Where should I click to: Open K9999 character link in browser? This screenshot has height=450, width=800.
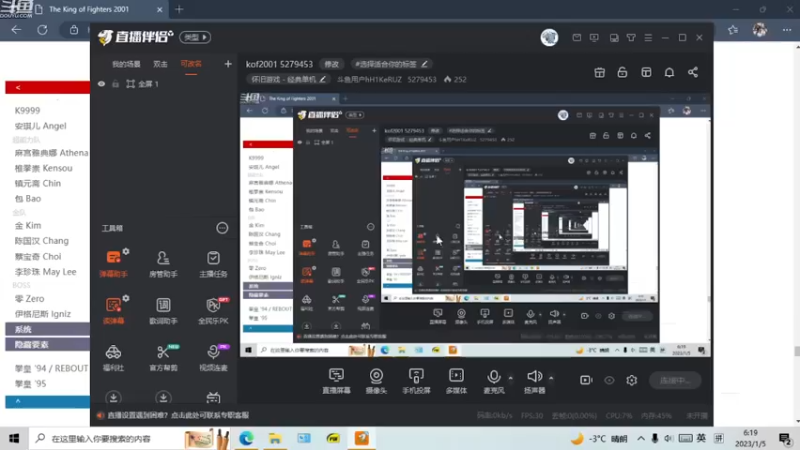28,110
